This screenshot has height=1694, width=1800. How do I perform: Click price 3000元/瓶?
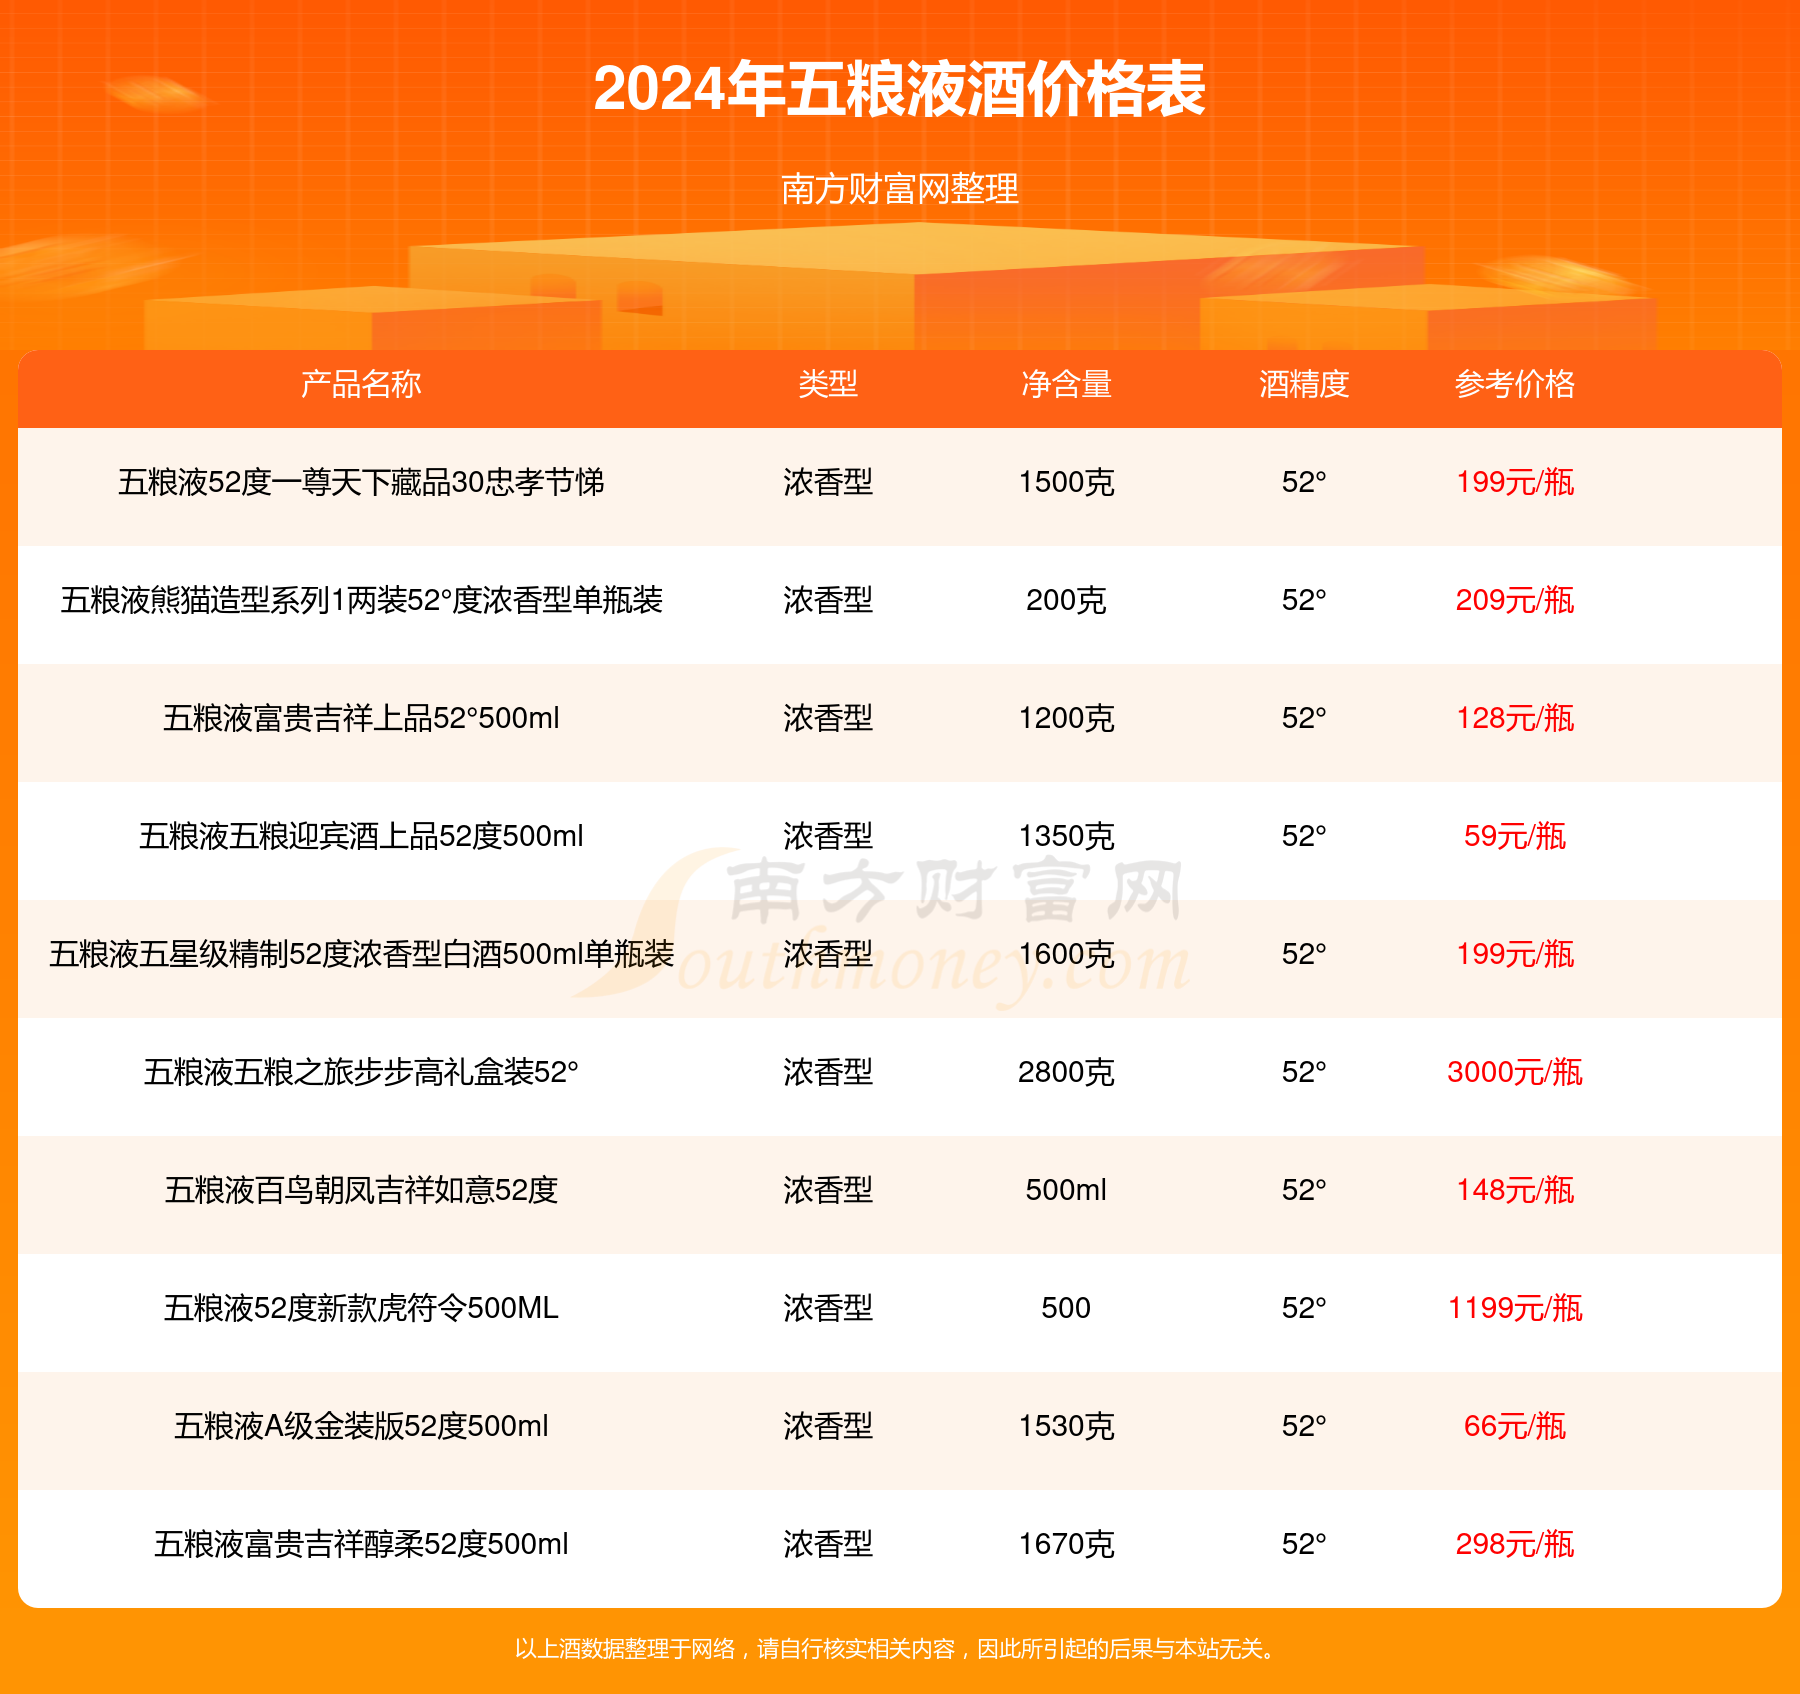1515,1072
